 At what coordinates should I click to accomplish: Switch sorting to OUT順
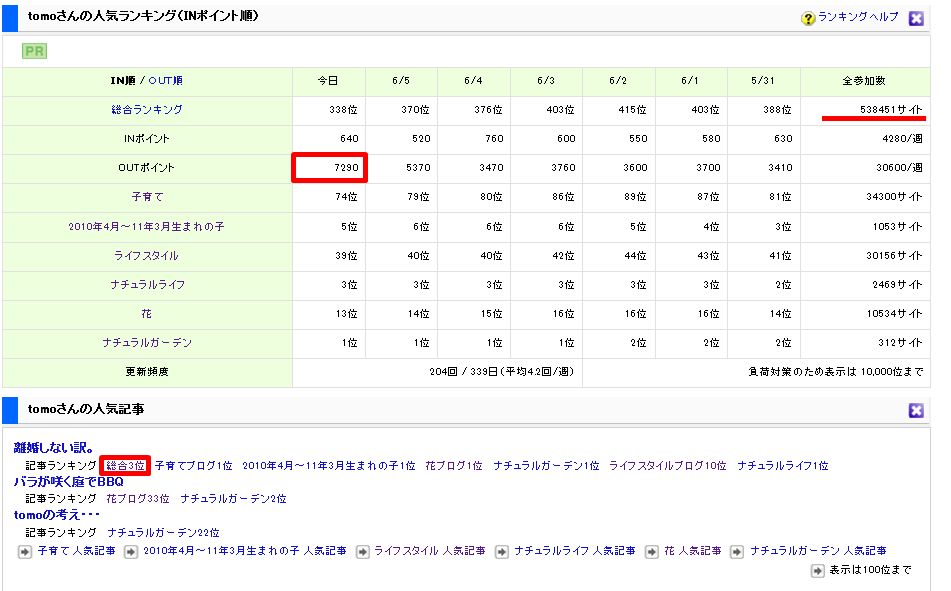pyautogui.click(x=166, y=81)
